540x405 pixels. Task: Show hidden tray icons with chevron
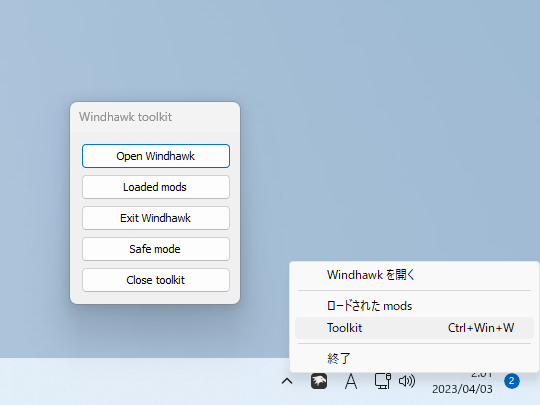tap(287, 381)
